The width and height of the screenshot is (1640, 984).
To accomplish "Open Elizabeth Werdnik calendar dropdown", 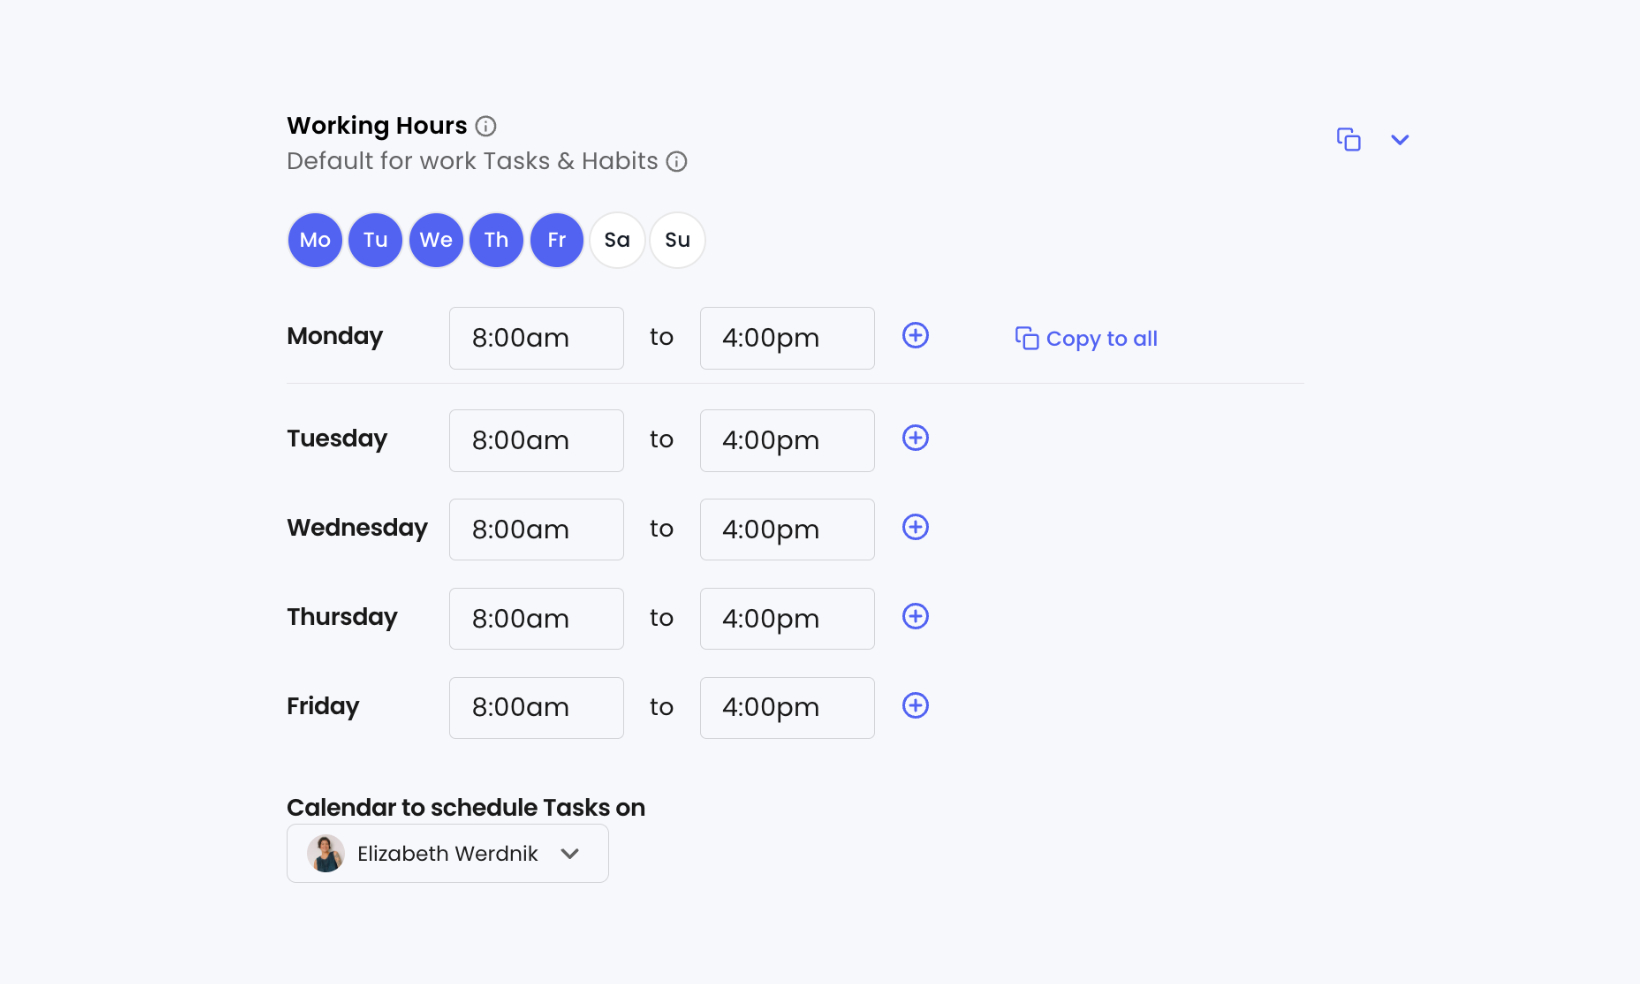I will point(447,853).
